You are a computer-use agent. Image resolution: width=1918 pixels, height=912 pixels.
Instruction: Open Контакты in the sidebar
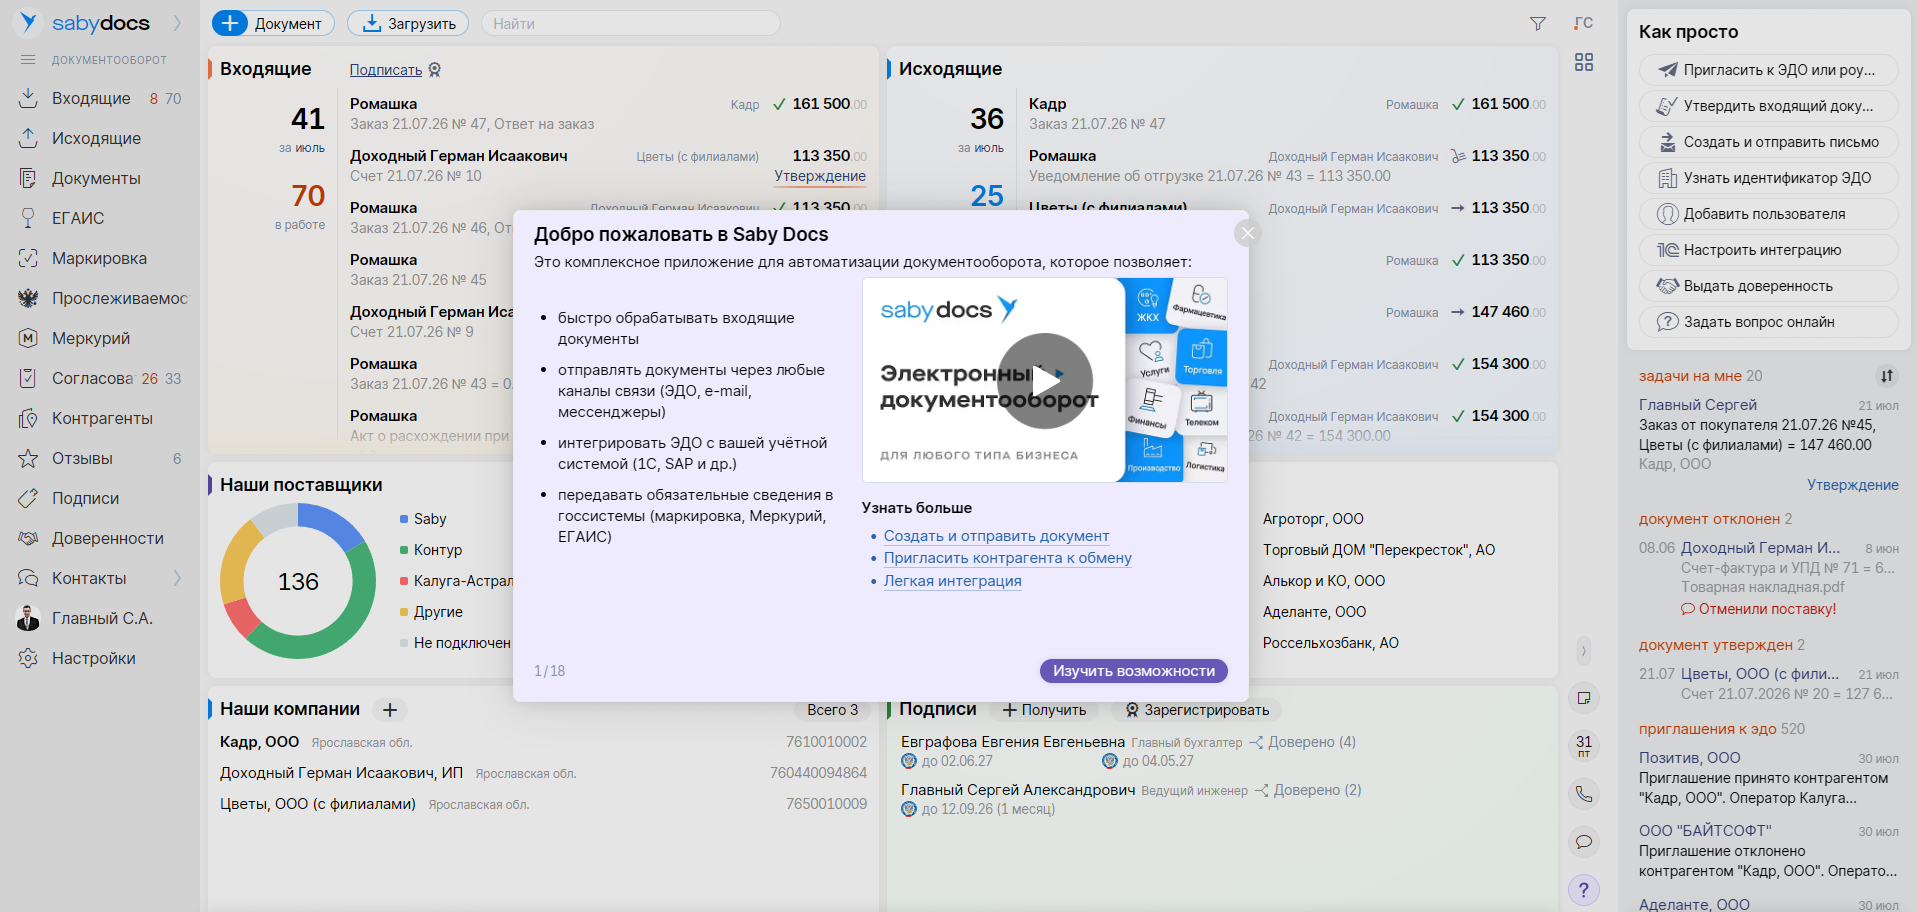[x=89, y=578]
